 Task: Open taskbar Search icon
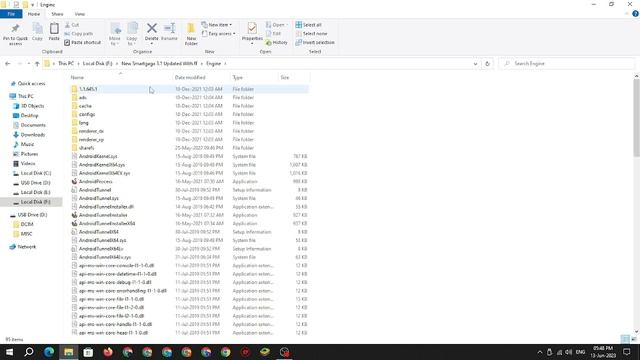pos(29,352)
